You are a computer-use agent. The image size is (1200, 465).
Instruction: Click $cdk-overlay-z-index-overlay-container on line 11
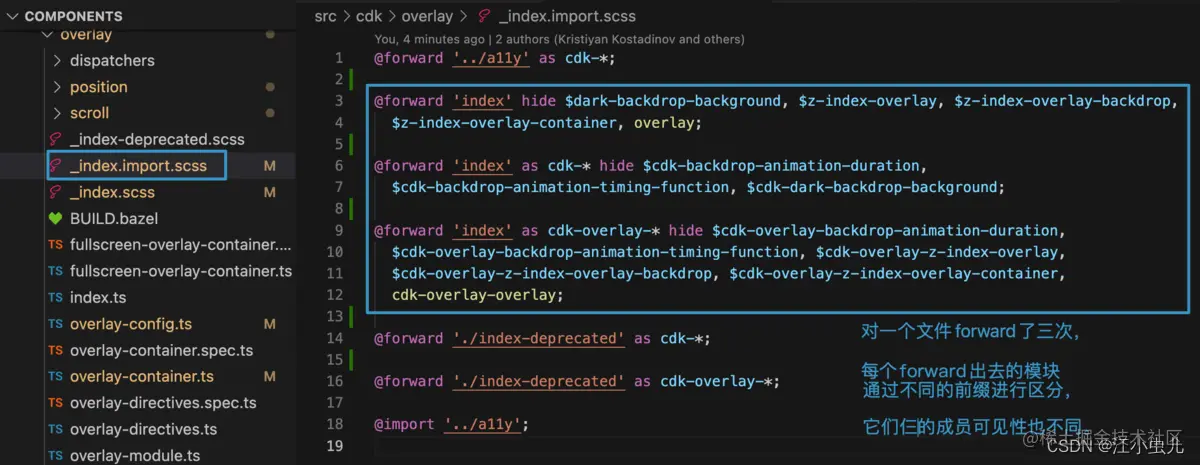(x=893, y=273)
